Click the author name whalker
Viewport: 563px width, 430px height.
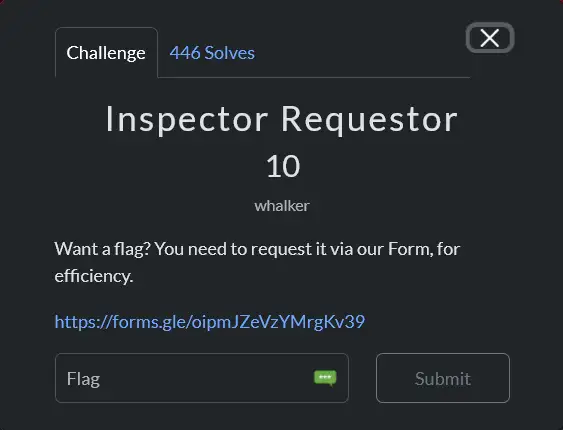tap(282, 206)
